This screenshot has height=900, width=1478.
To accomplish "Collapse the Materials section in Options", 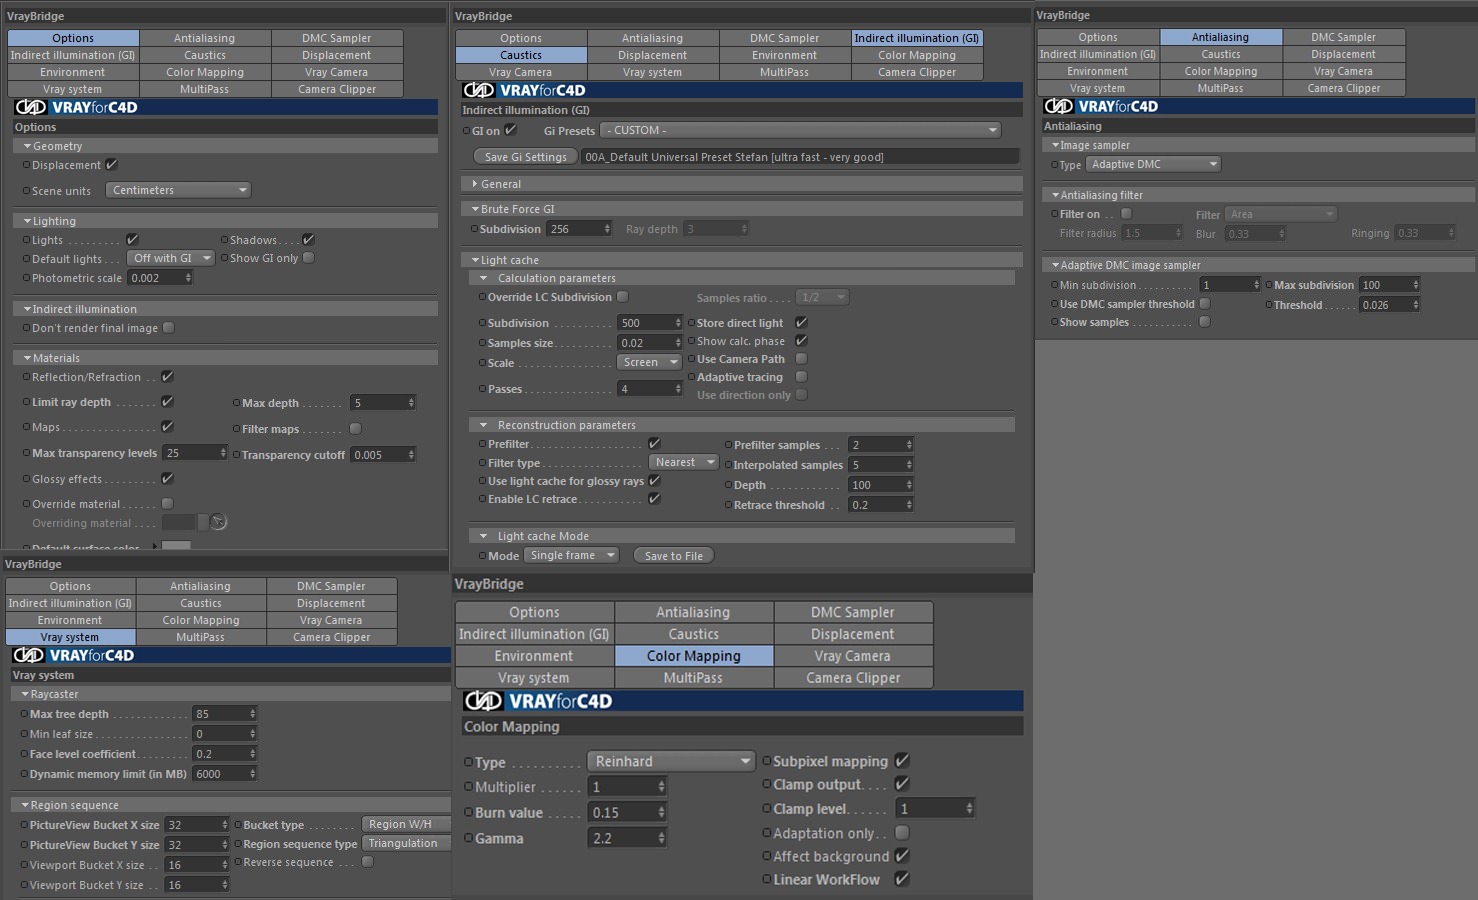I will [x=27, y=358].
